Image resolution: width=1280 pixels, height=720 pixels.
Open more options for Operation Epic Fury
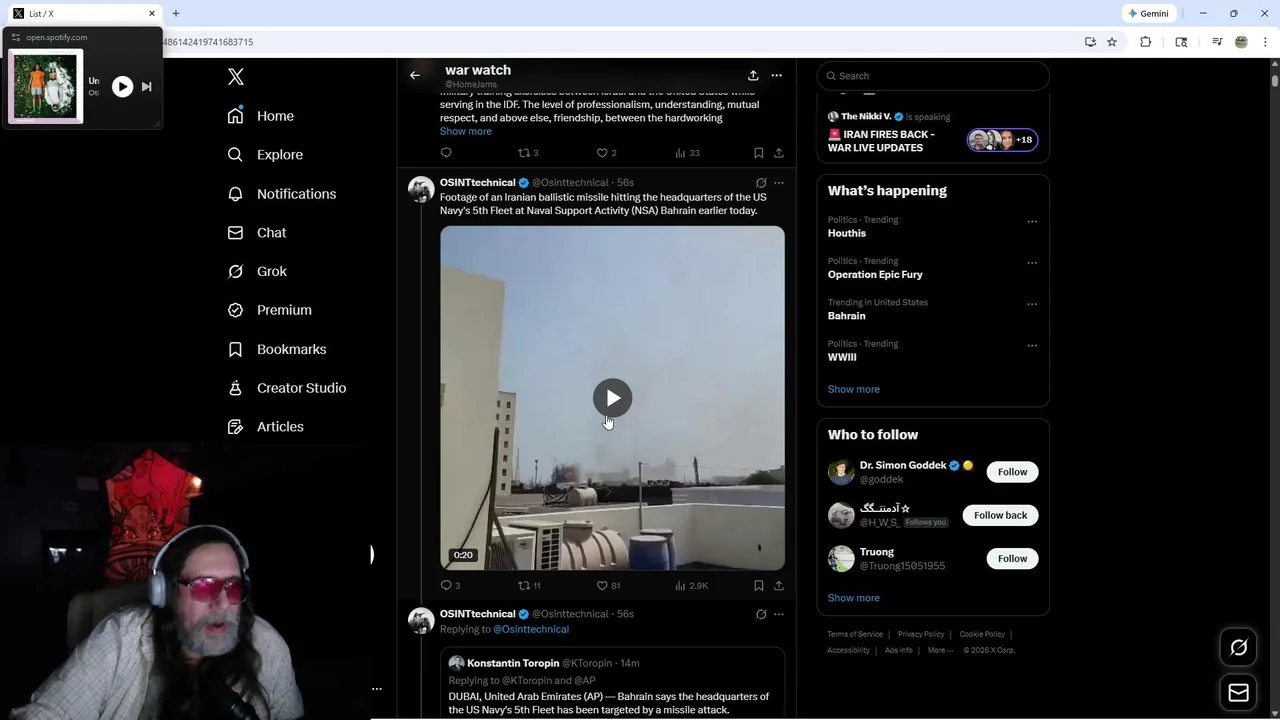click(x=1032, y=263)
